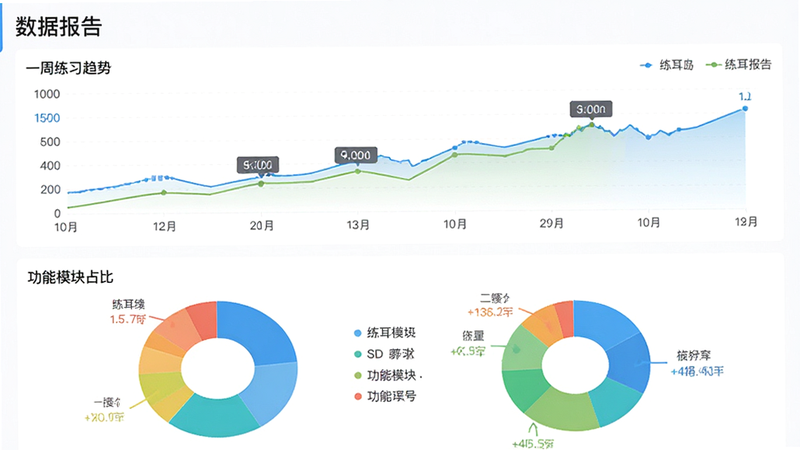Click the blue 1500 y-axis label

tap(47, 118)
